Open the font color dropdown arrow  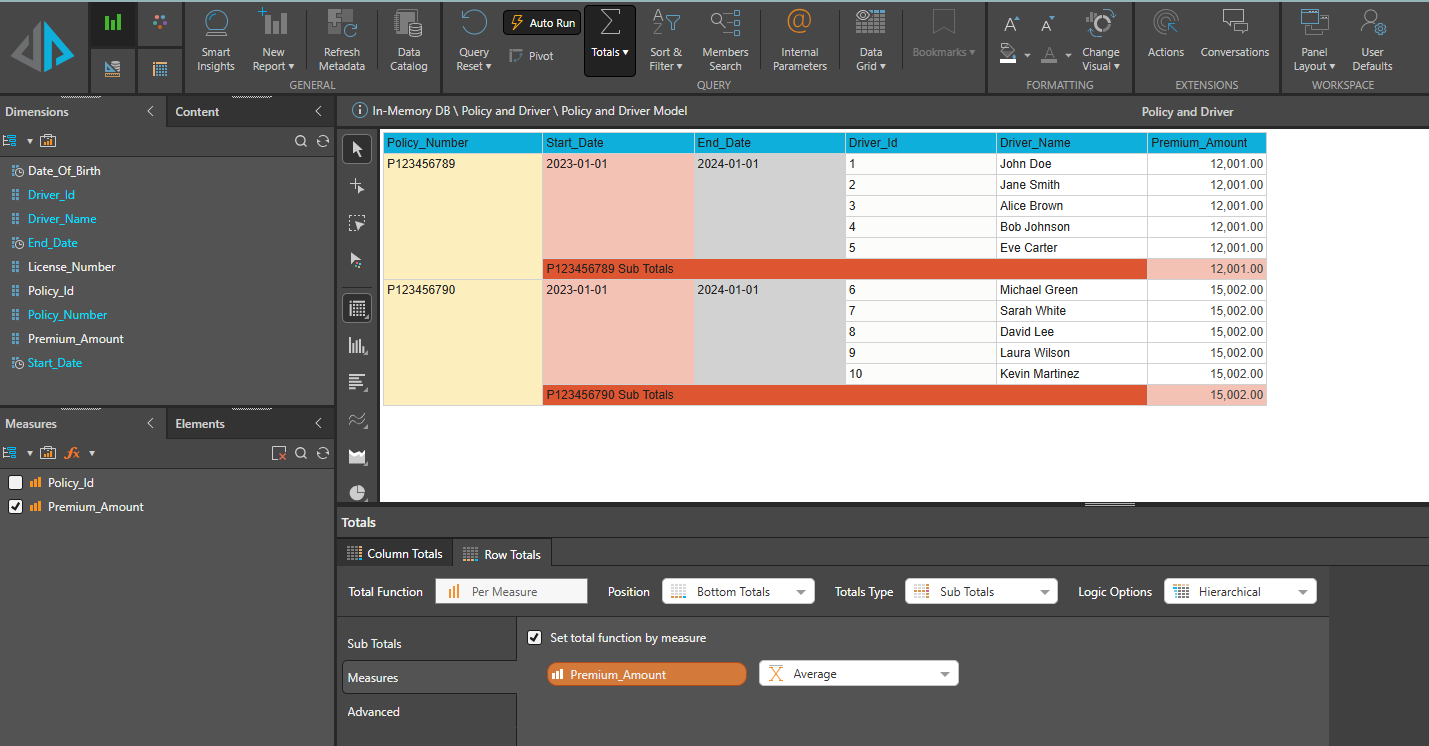[x=1068, y=56]
